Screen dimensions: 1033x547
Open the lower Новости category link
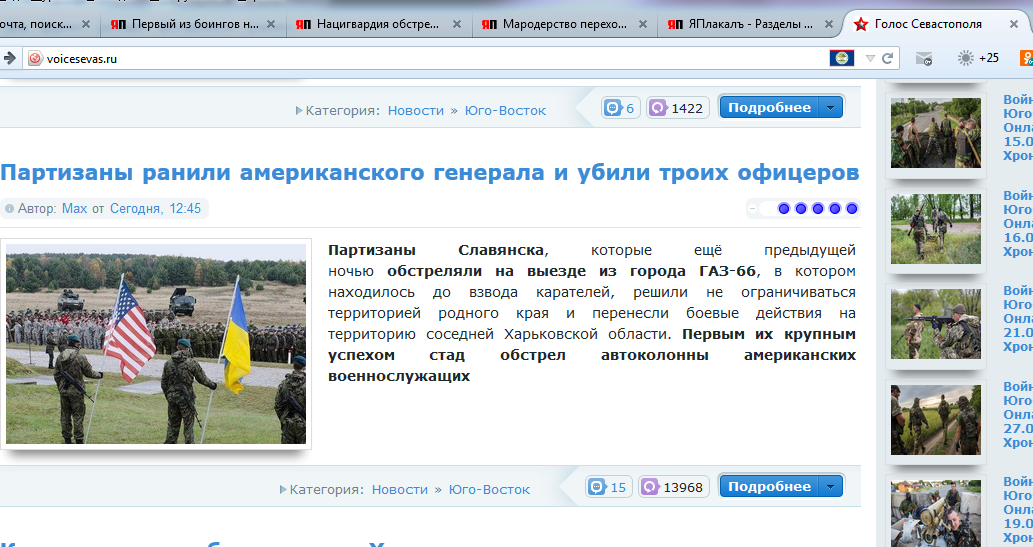tap(400, 490)
